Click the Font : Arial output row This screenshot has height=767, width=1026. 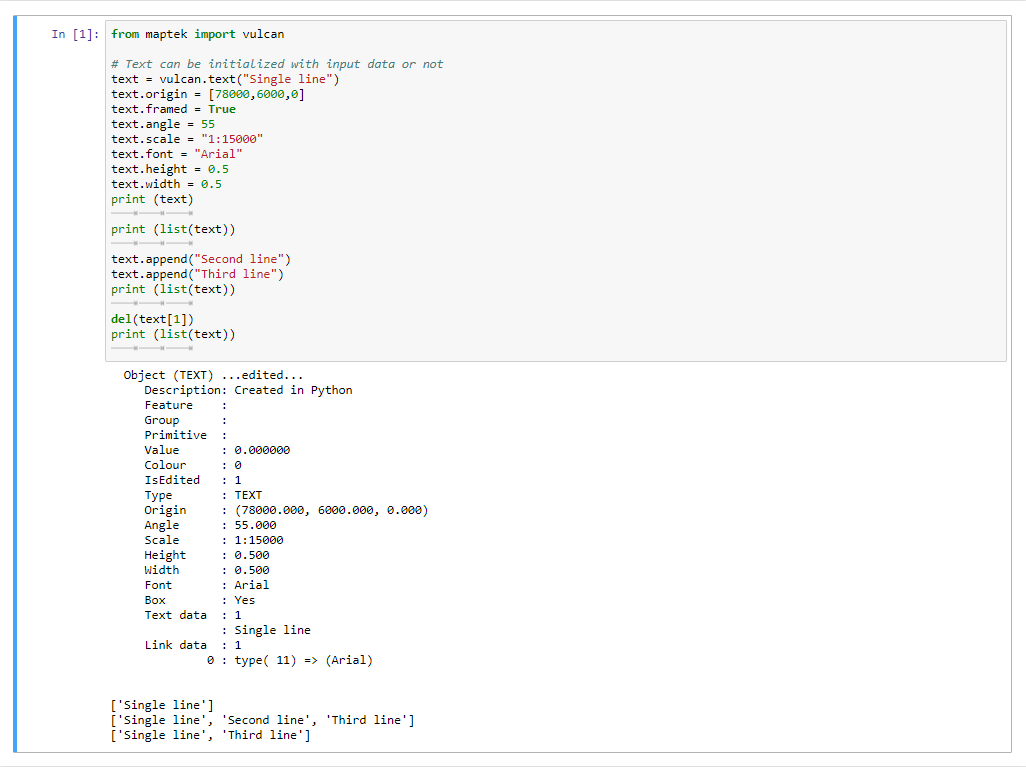coord(207,586)
